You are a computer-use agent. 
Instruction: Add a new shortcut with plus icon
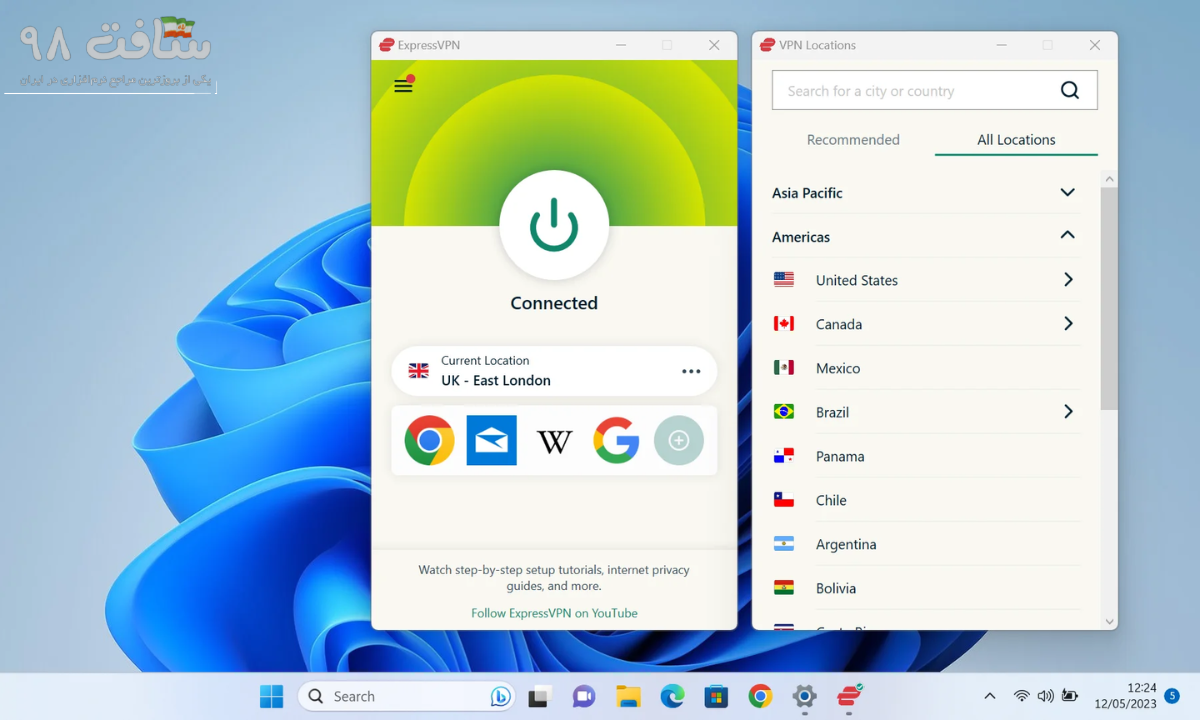tap(679, 440)
